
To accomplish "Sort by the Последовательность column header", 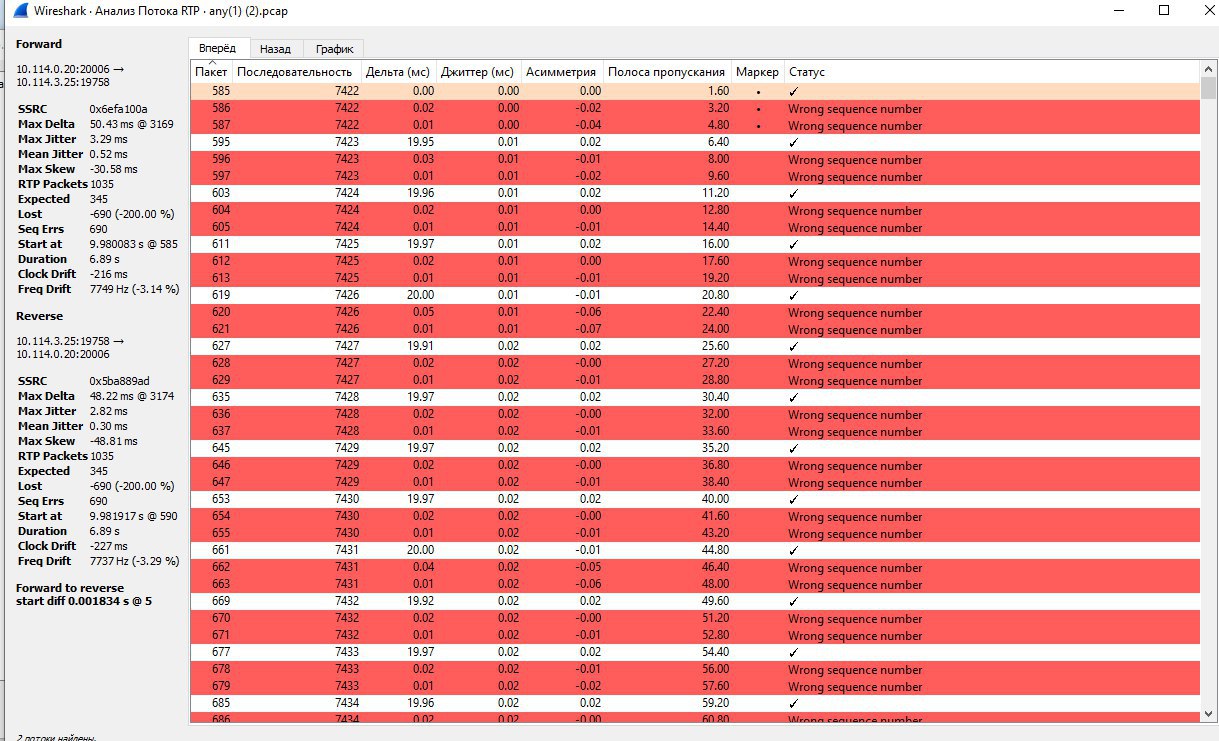I will tap(295, 72).
